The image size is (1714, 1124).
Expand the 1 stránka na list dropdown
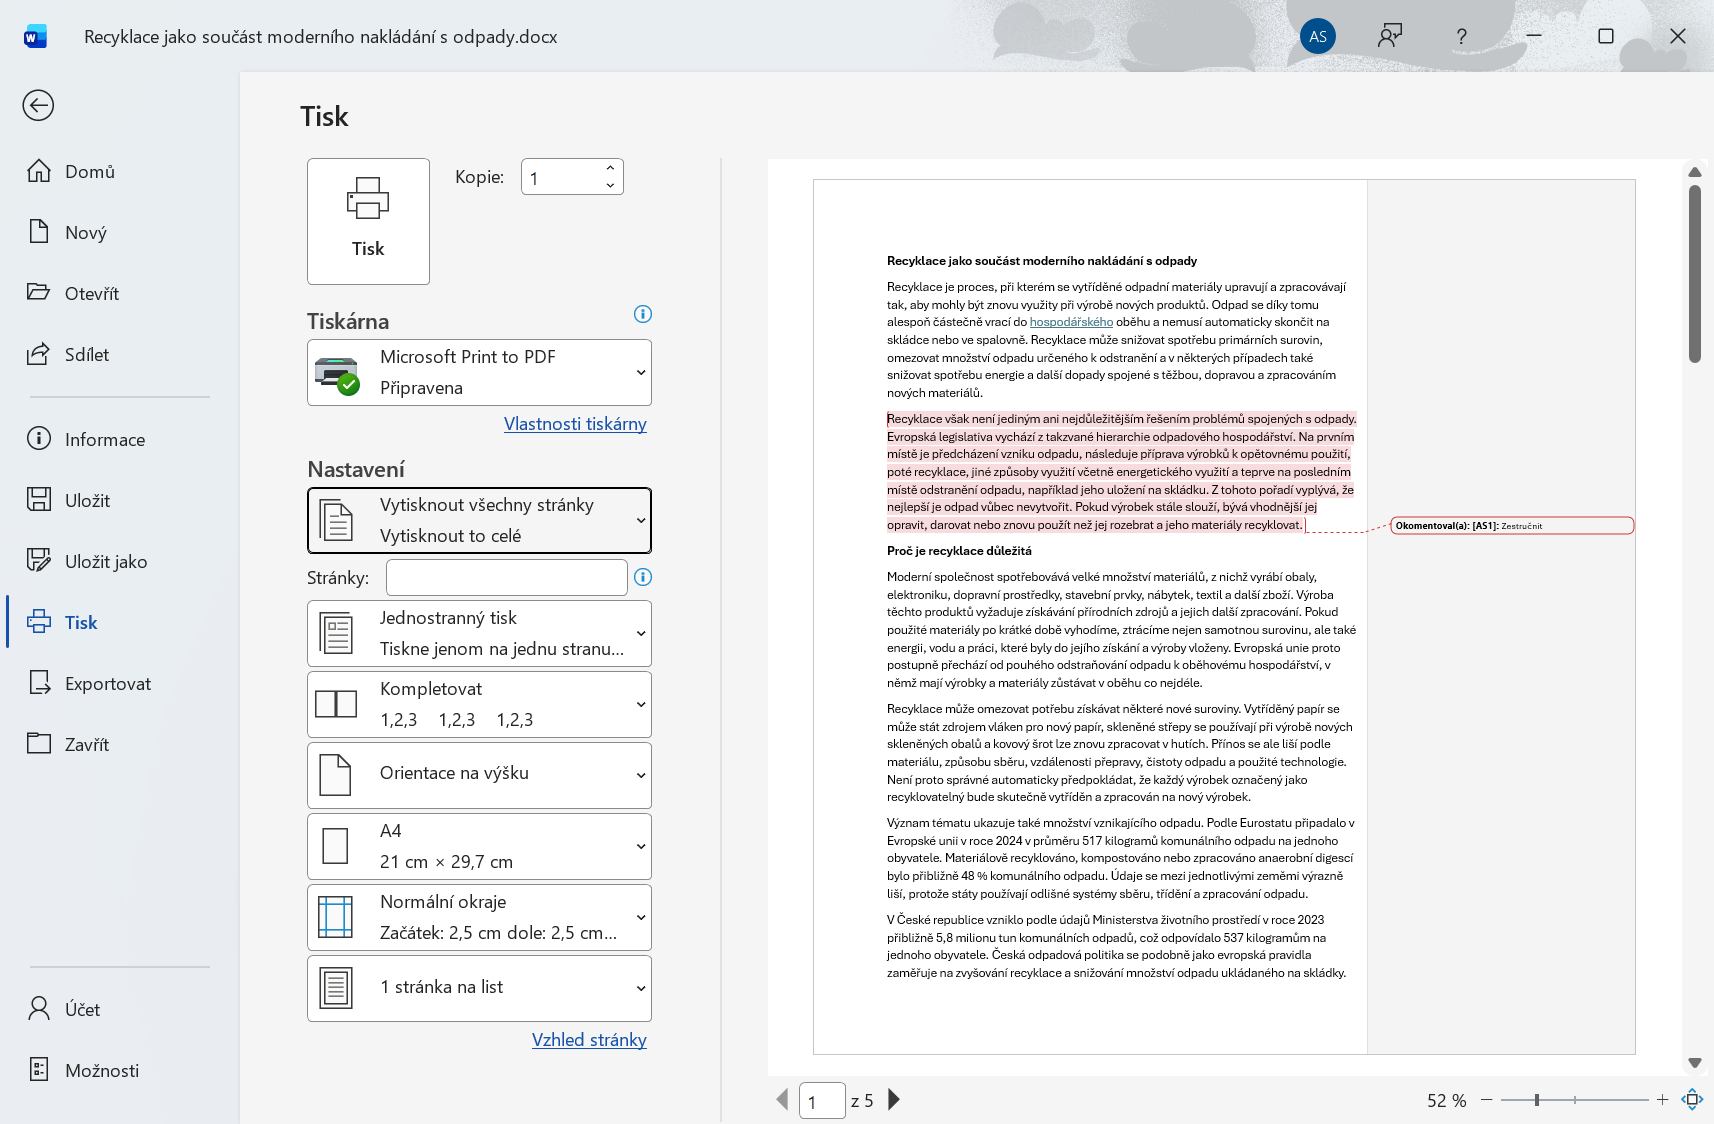coord(479,988)
